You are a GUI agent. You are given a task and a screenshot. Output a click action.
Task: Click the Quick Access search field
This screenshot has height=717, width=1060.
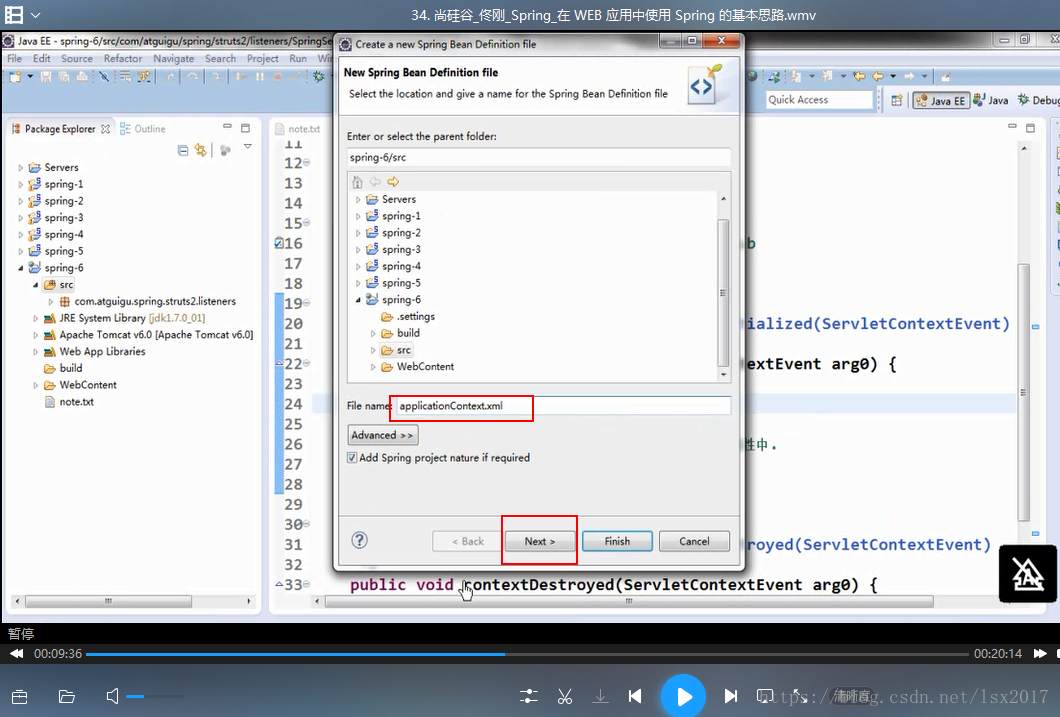819,99
